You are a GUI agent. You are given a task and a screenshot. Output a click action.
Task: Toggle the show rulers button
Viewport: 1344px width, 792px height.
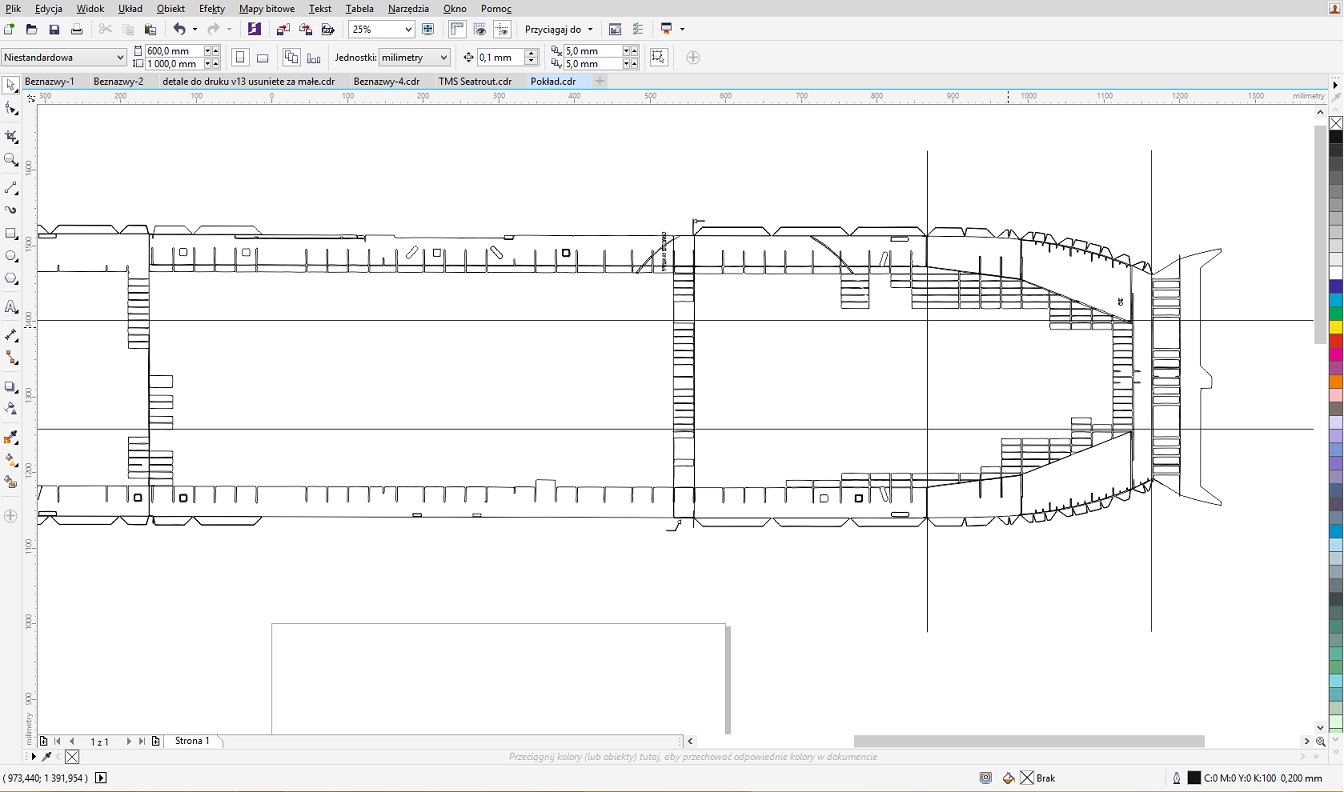point(456,30)
